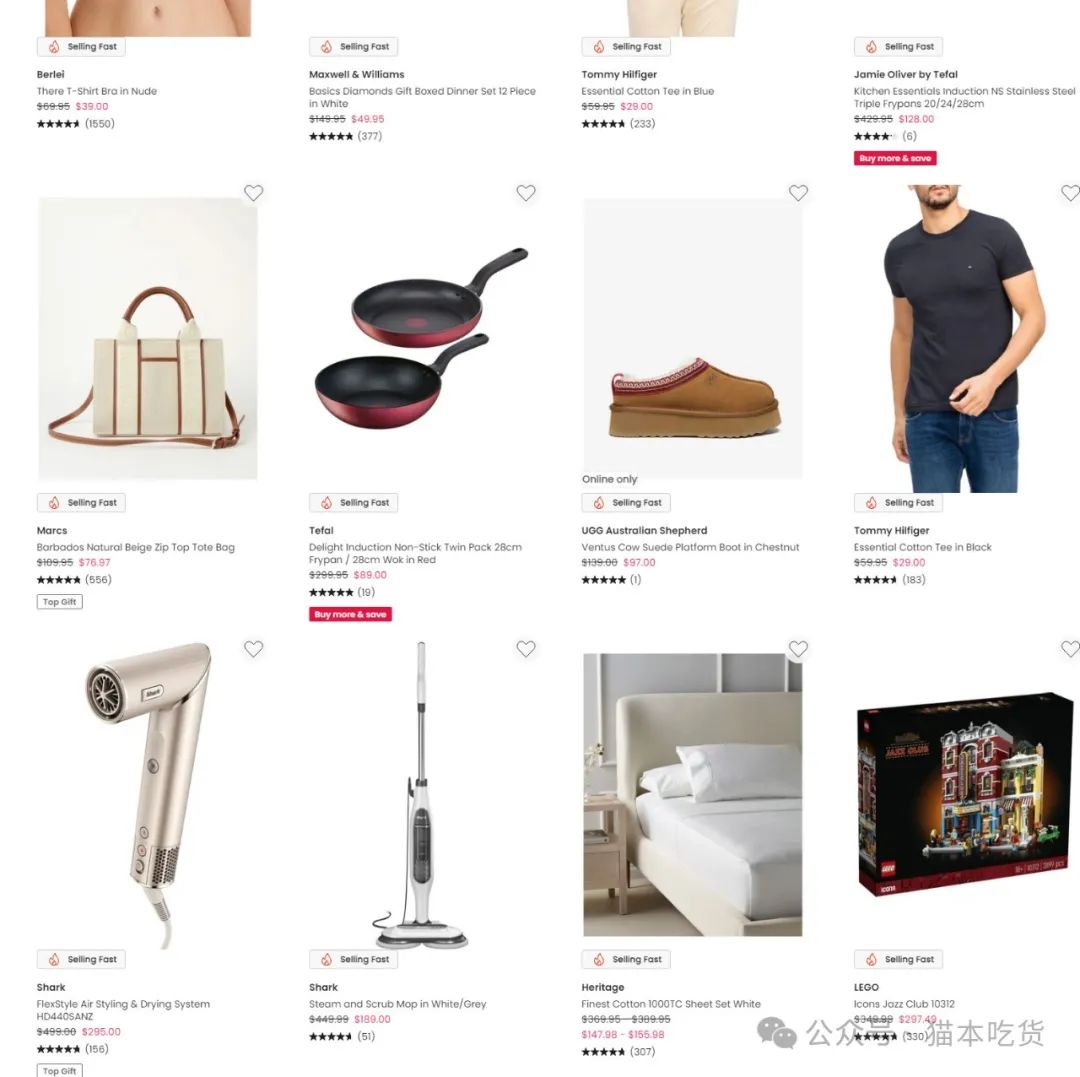Save the Shark steam mop with heart icon

[x=526, y=649]
